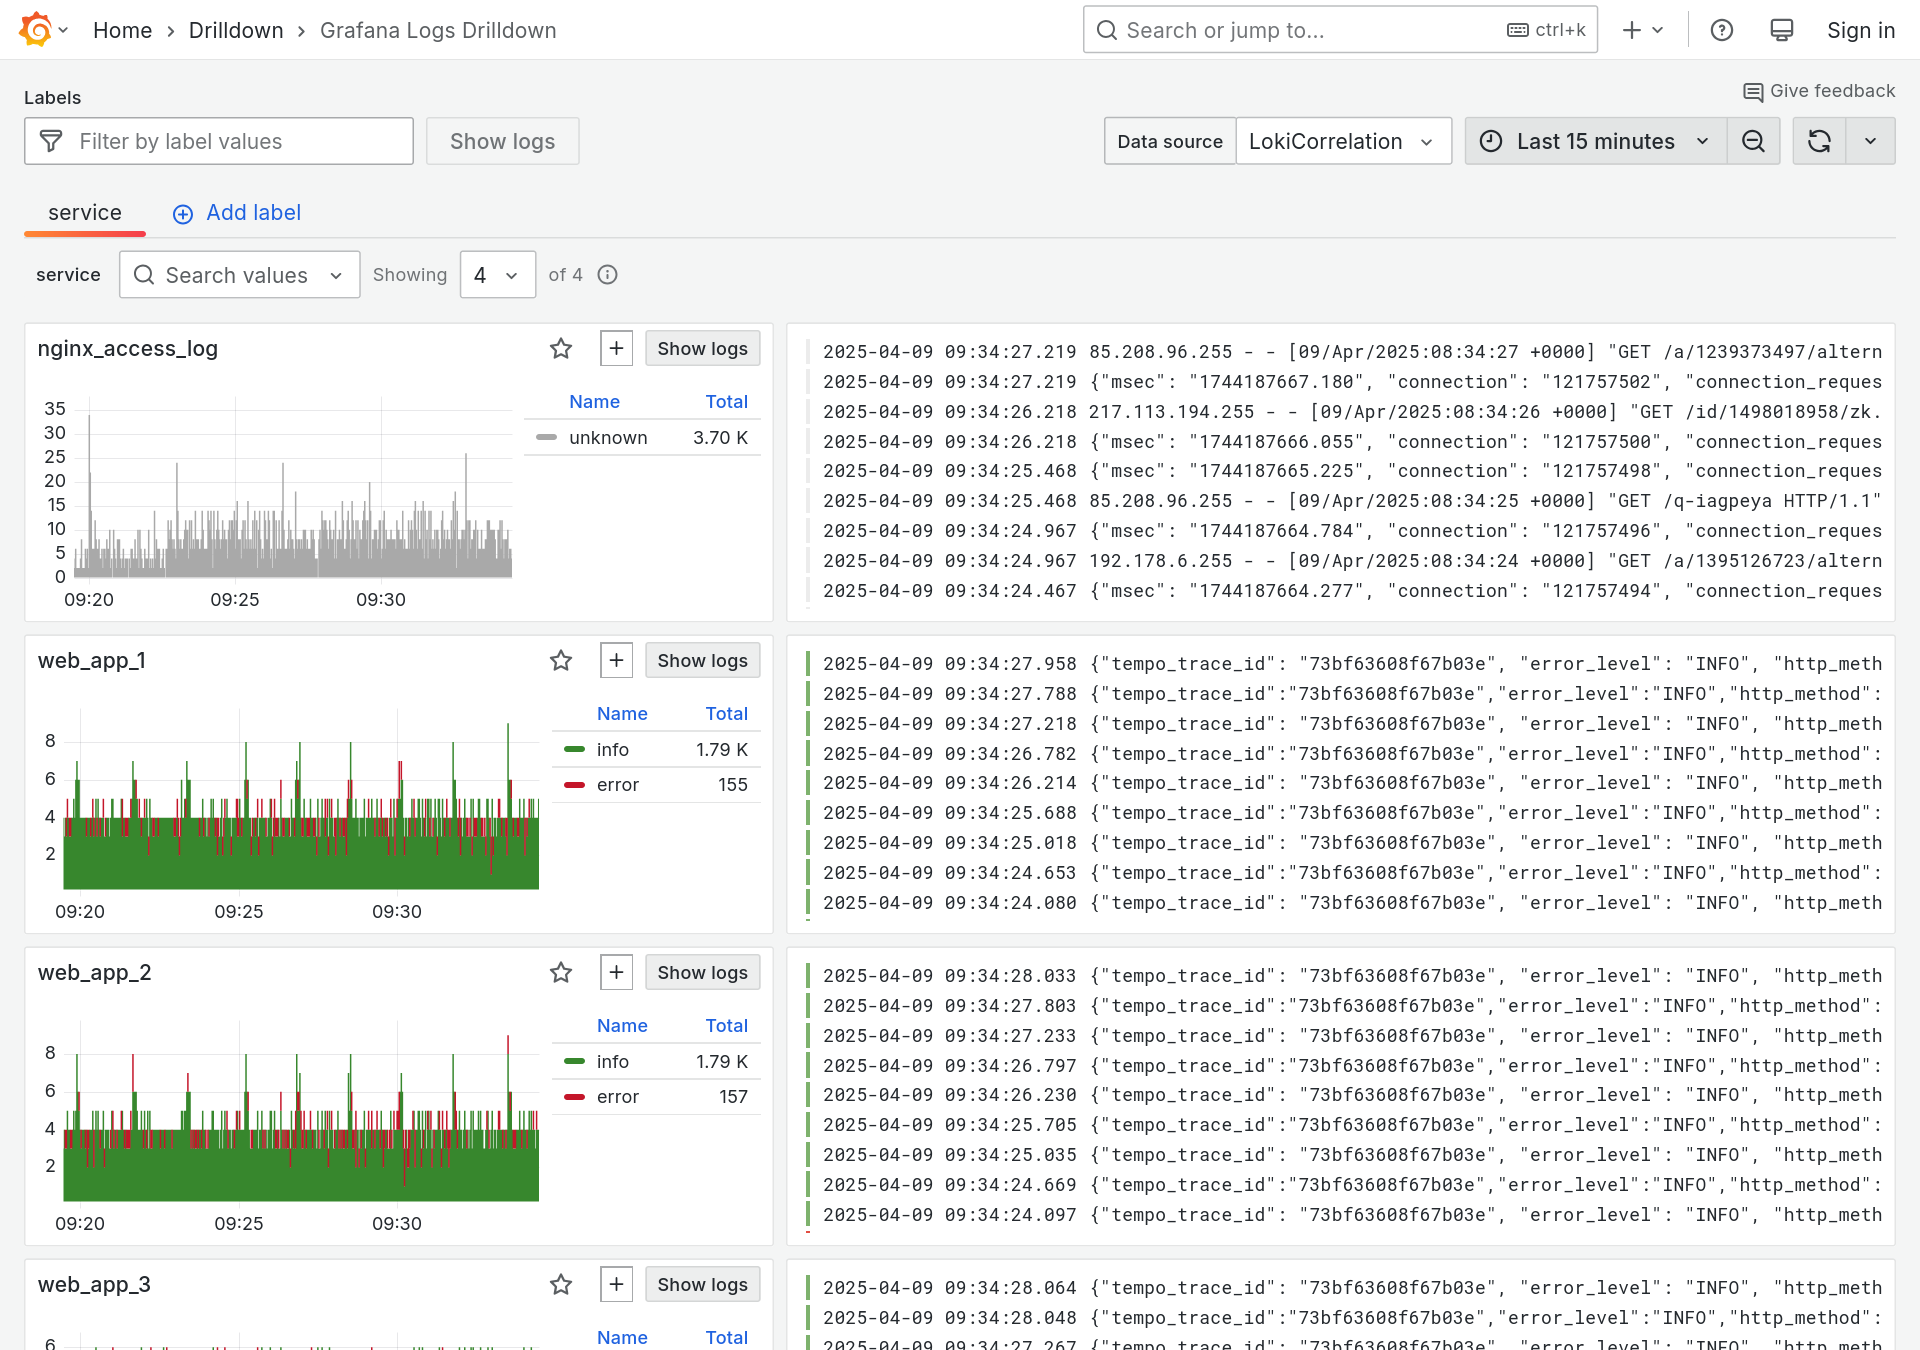Refresh the dashboard with the refresh icon
Screen dimensions: 1920x1350
click(x=1819, y=141)
